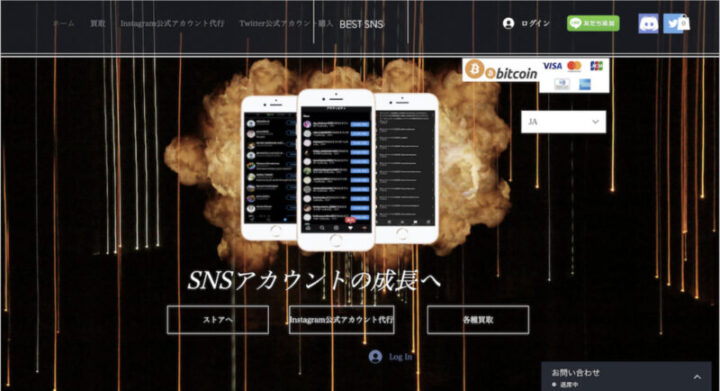
Task: Open the 買取 navigation item
Action: coord(97,23)
